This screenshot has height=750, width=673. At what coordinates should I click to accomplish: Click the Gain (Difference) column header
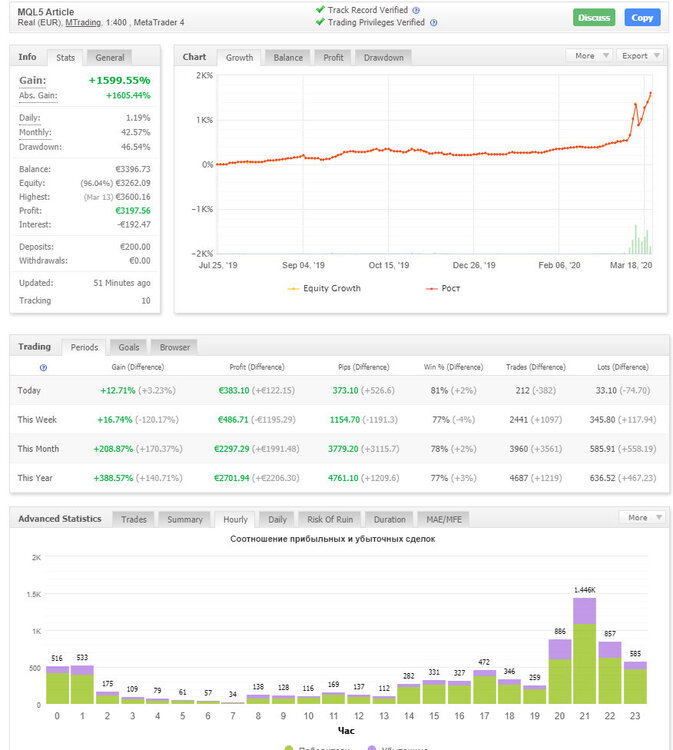click(138, 367)
